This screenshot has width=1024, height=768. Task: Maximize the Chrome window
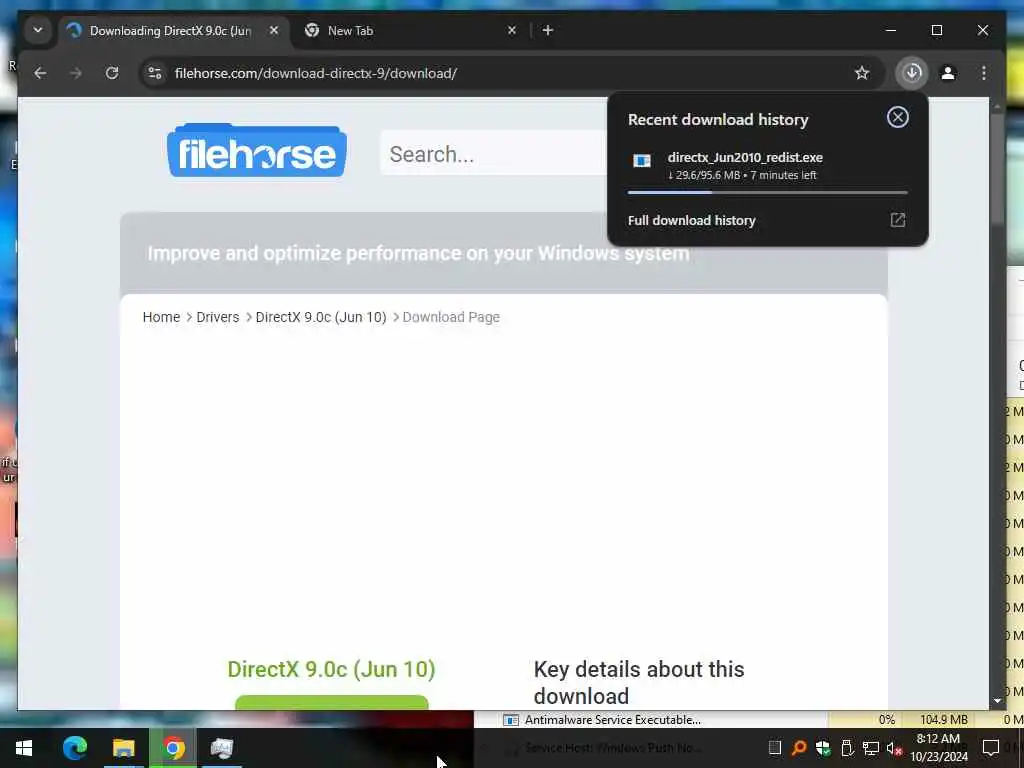(936, 30)
